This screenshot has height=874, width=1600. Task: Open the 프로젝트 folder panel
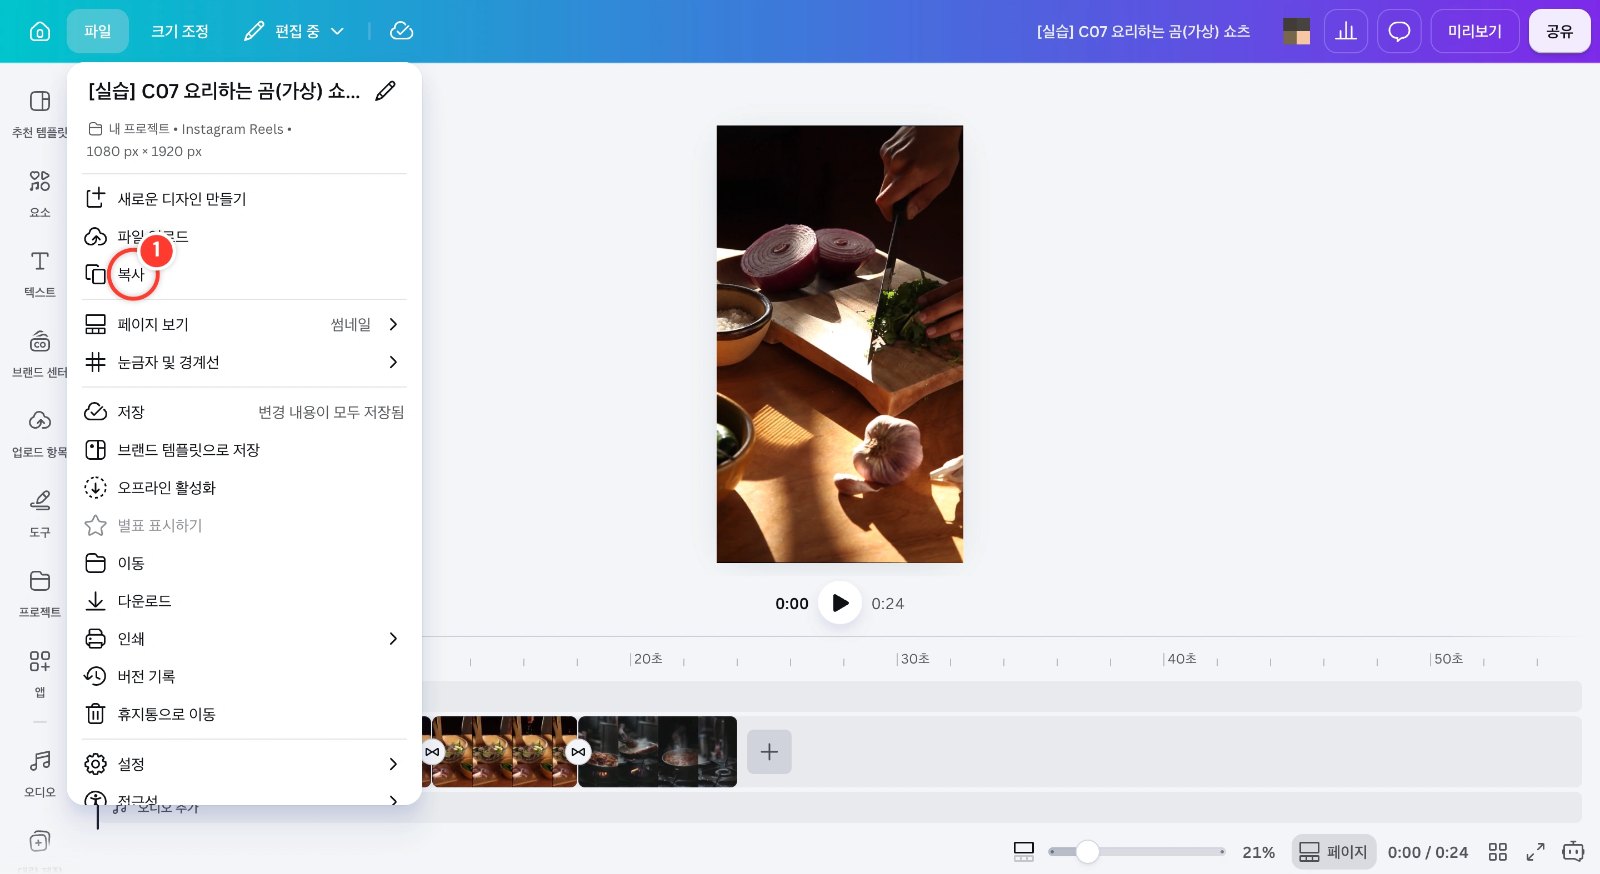(x=40, y=594)
